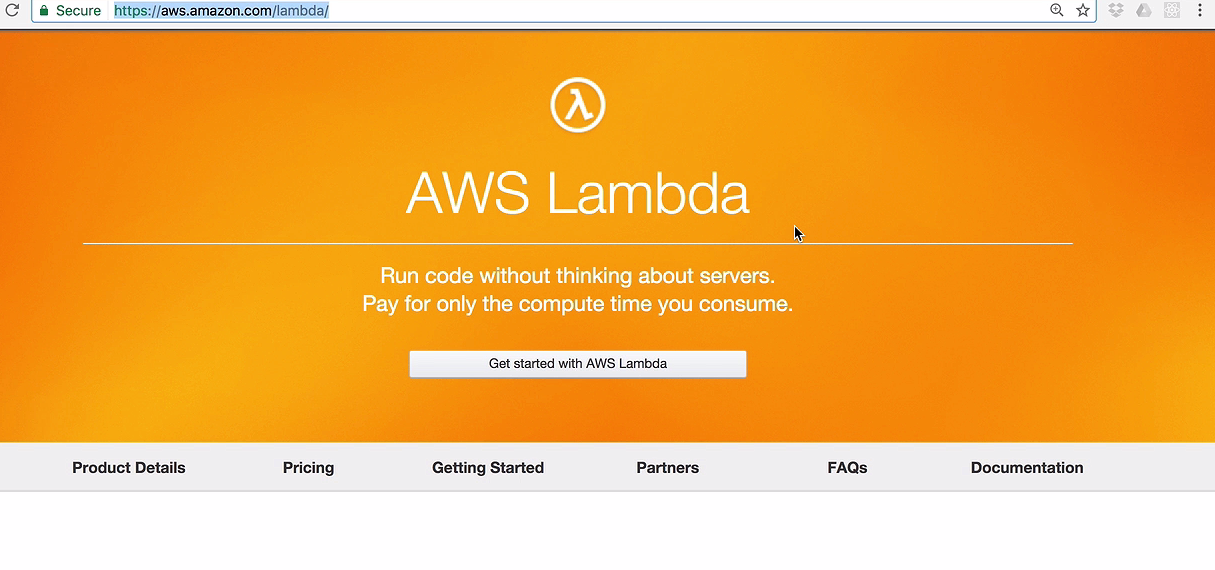Switch to the Getting Started tab
The height and width of the screenshot is (570, 1215).
[x=488, y=467]
